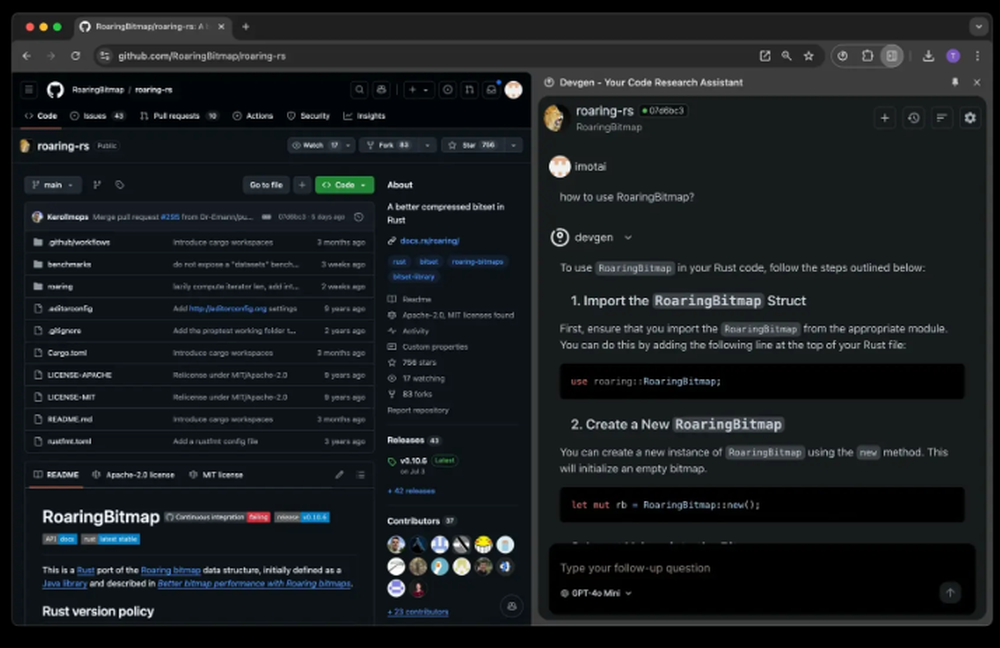Open Copilot from the GitHub header
Viewport: 1000px width, 648px height.
[381, 90]
